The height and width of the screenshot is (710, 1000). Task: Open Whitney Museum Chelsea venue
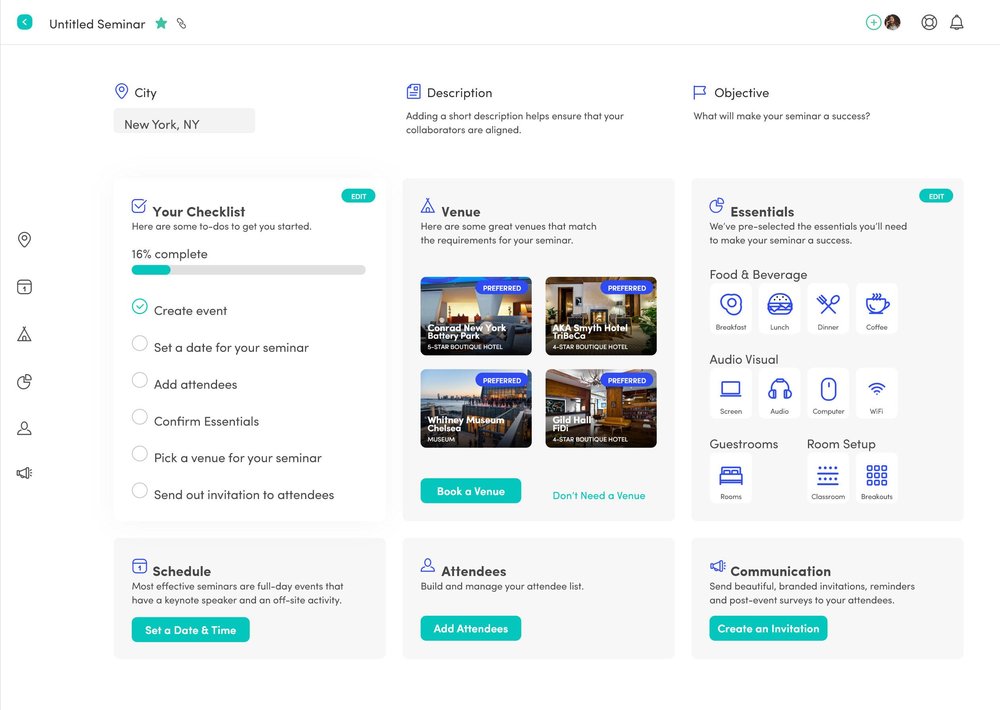(476, 408)
